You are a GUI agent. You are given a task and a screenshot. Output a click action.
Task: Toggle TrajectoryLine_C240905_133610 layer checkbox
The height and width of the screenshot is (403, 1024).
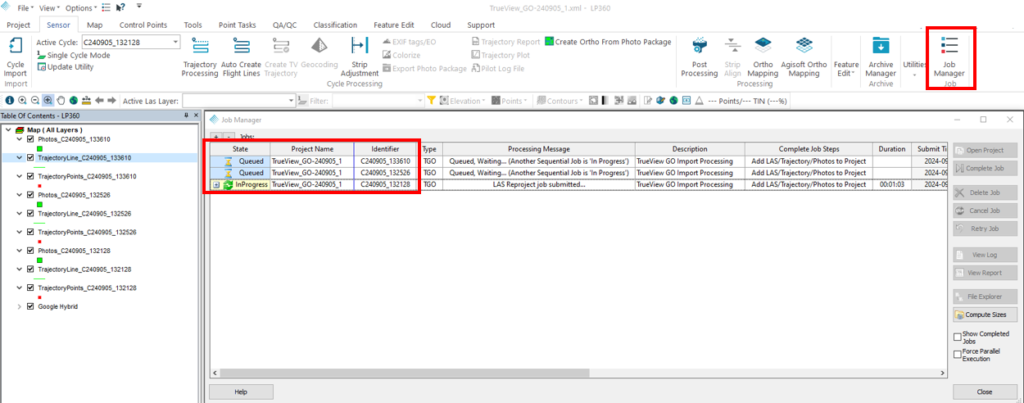coord(30,157)
